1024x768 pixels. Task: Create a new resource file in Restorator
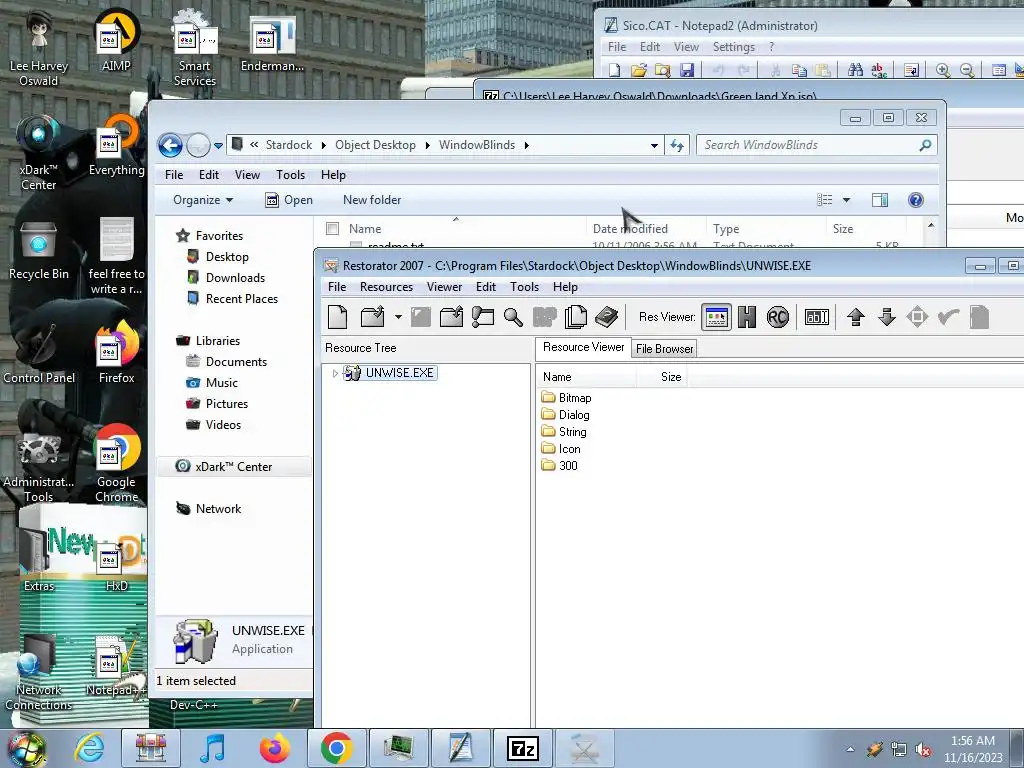[338, 317]
